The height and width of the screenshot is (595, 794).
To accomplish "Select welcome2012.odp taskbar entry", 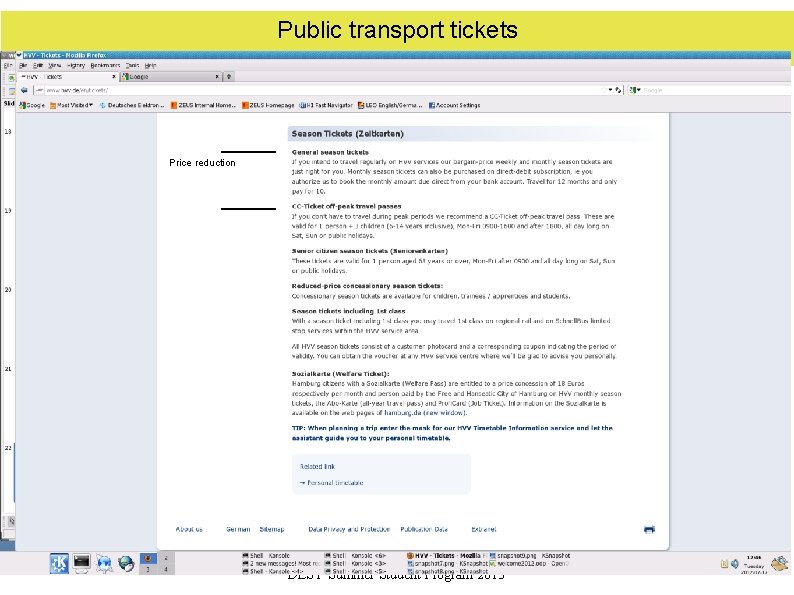I will click(530, 563).
